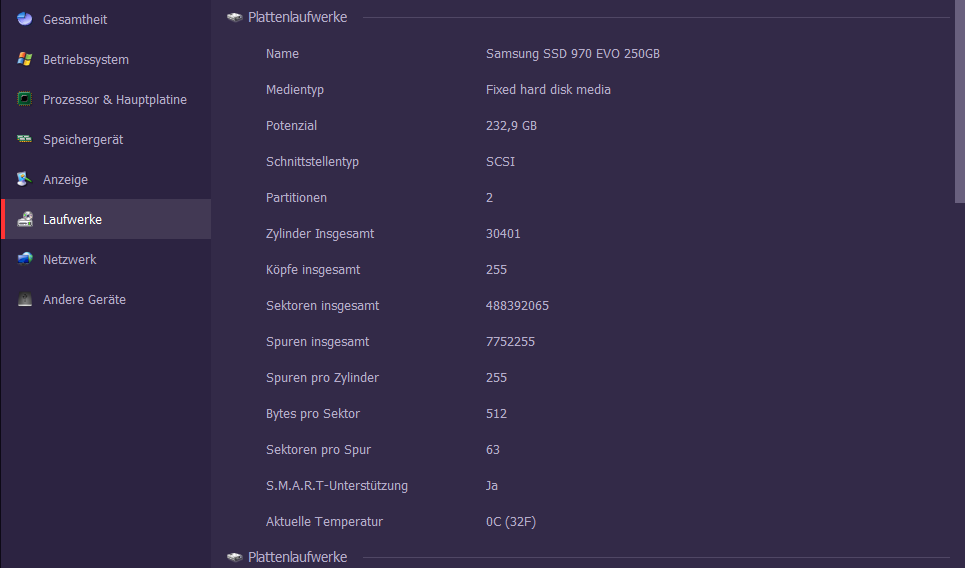965x568 pixels.
Task: Click the top Plattenlaufwerke disk icon
Action: [x=234, y=17]
